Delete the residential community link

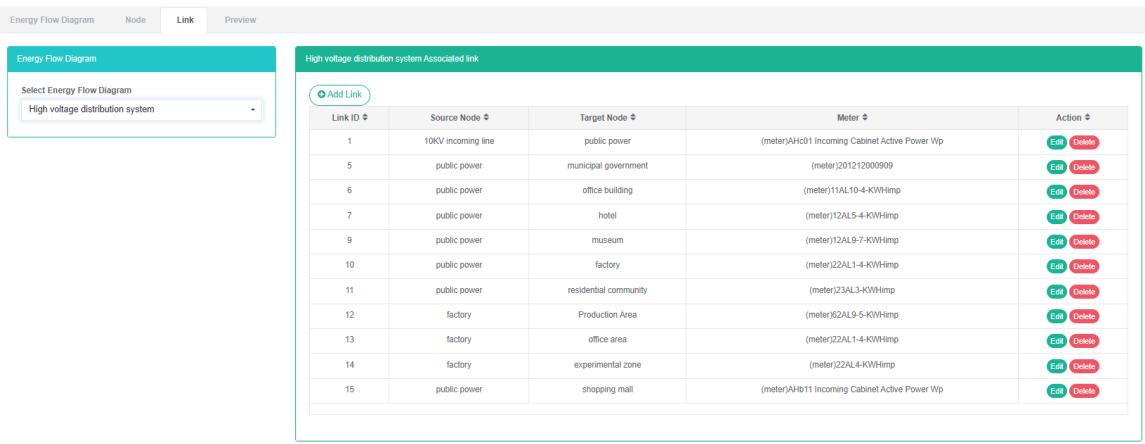[x=1084, y=291]
